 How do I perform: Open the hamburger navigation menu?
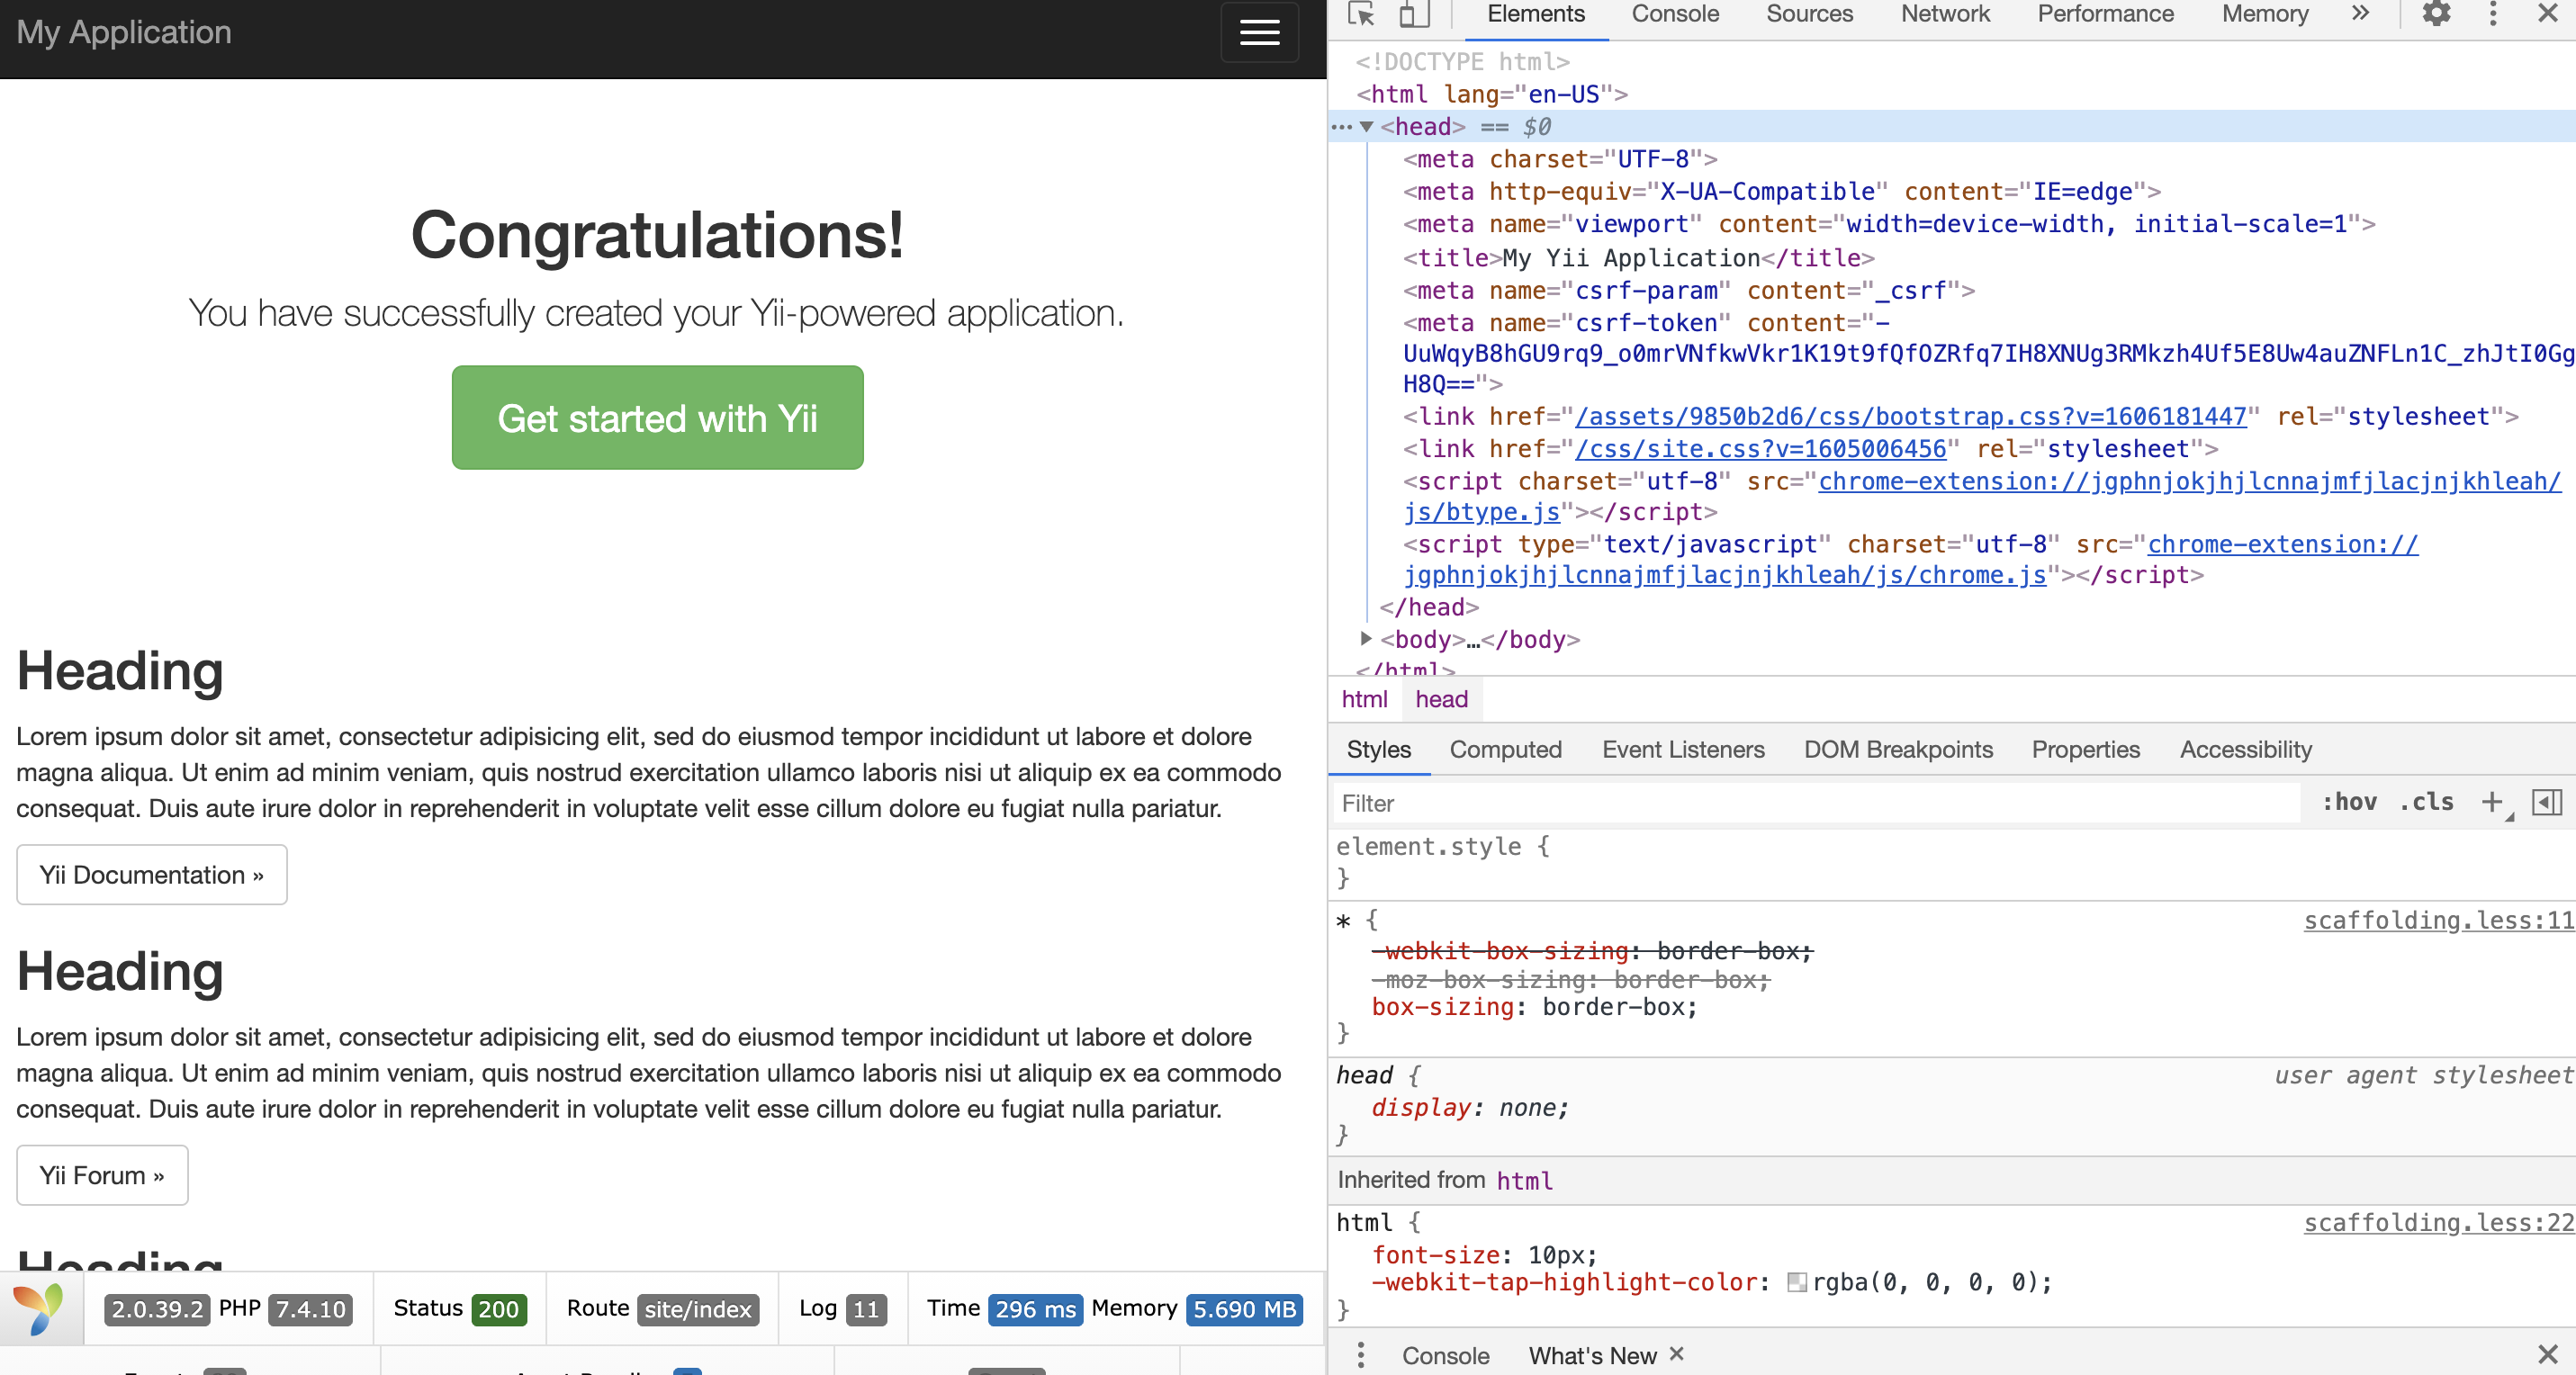(1259, 33)
